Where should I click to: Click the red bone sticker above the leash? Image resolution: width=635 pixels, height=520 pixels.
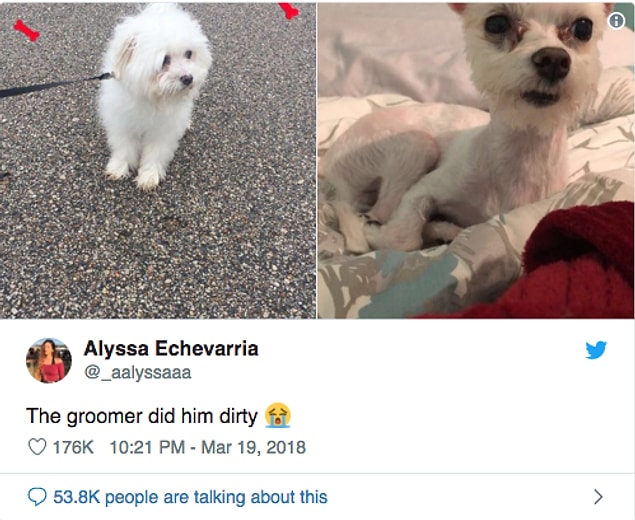tap(27, 30)
